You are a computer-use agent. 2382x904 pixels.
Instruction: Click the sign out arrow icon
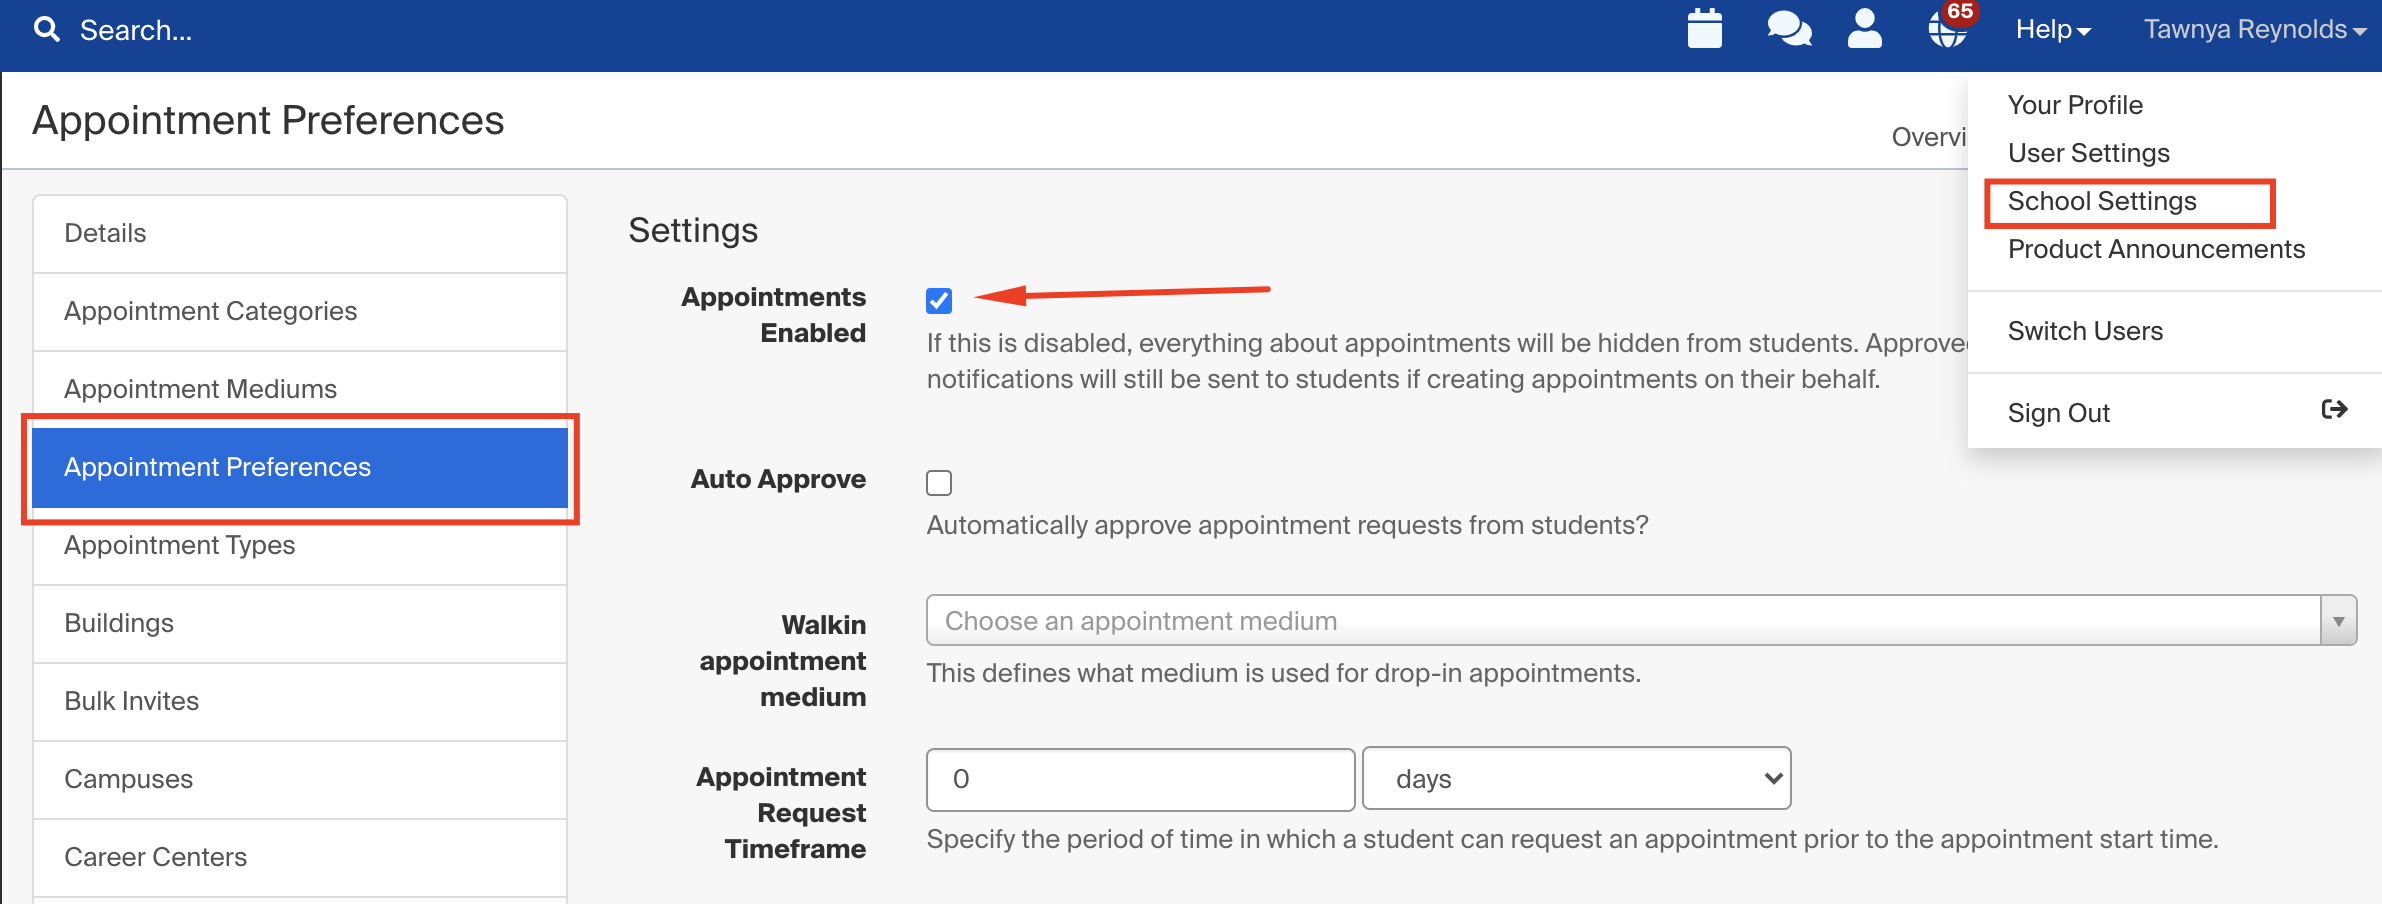pyautogui.click(x=2334, y=409)
